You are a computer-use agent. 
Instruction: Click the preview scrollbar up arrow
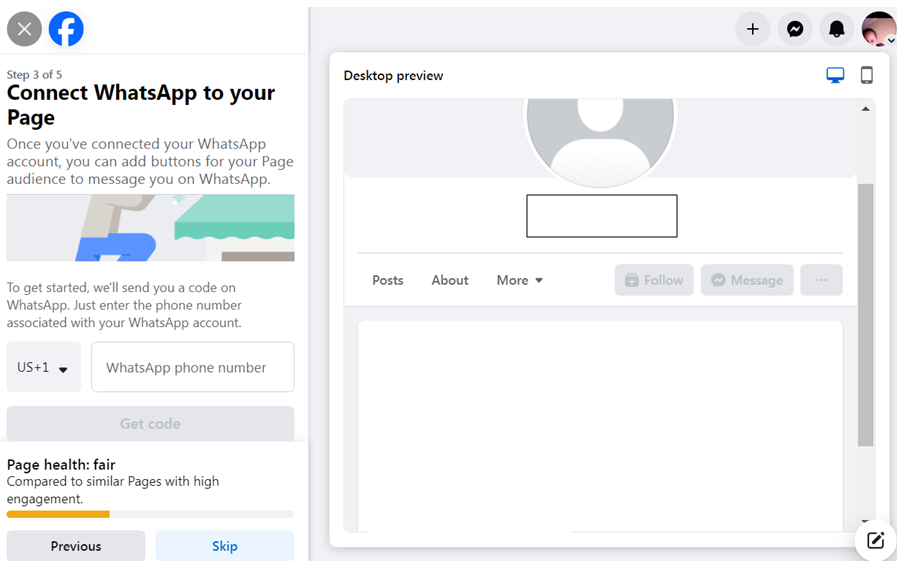(866, 109)
